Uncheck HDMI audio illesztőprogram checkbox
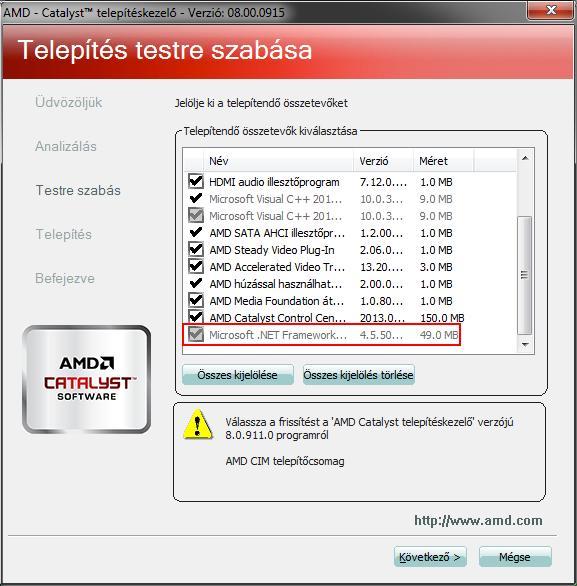This screenshot has height=586, width=577. coord(196,182)
